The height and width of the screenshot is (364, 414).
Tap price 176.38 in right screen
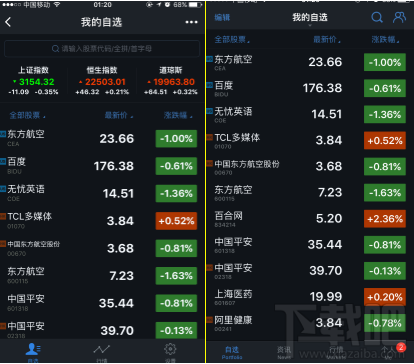[x=322, y=88]
